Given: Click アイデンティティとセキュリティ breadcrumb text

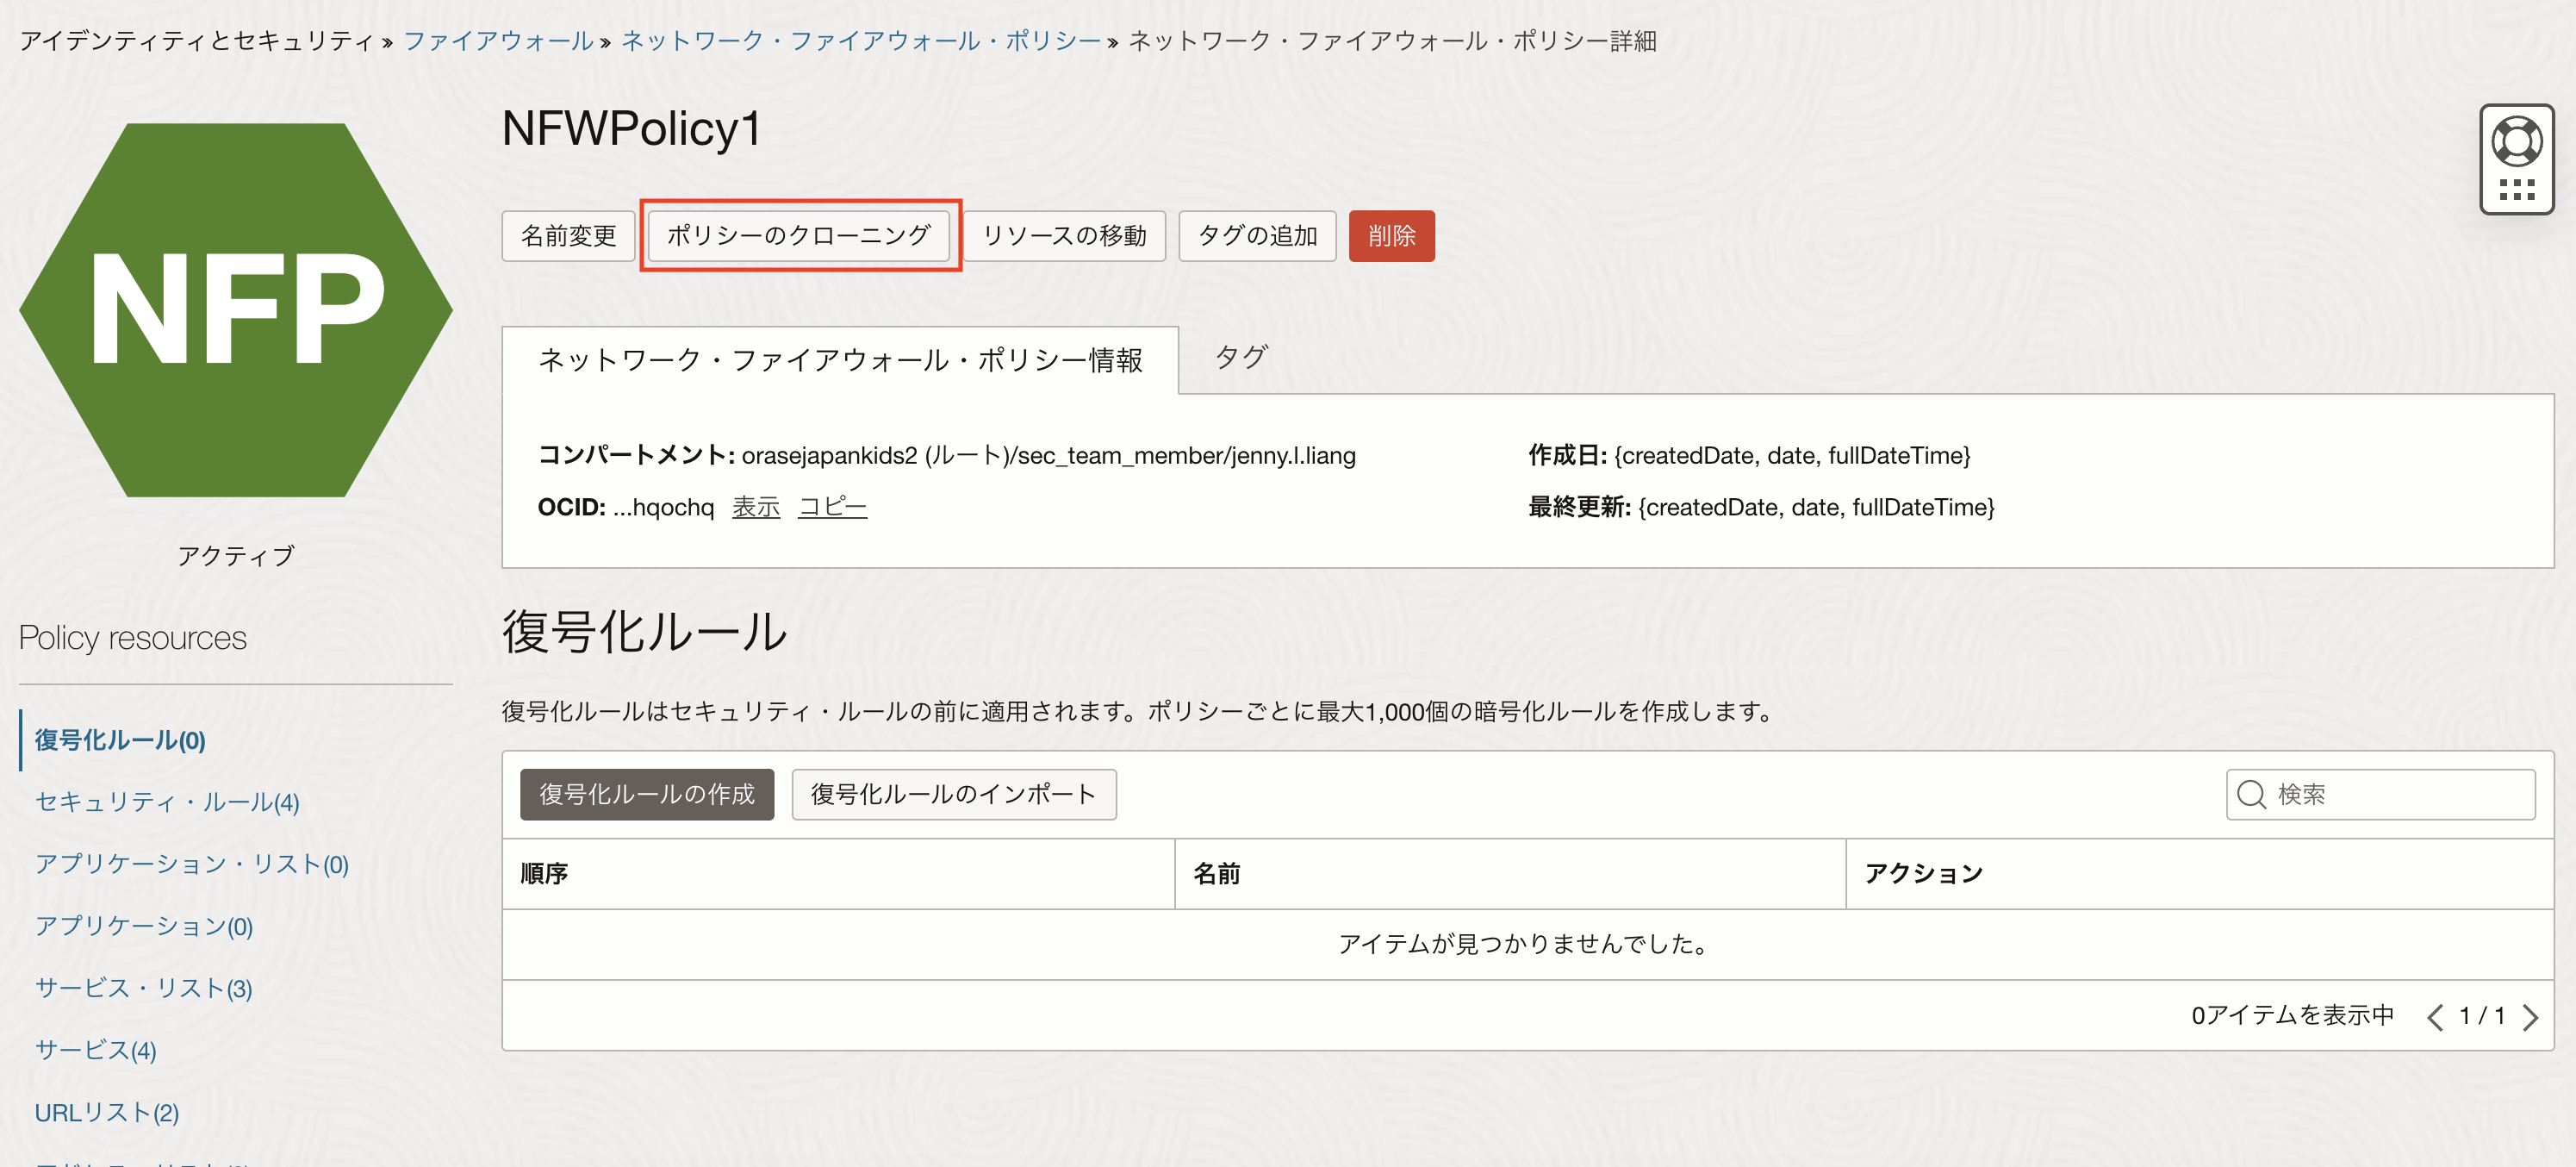Looking at the screenshot, I should point(196,41).
